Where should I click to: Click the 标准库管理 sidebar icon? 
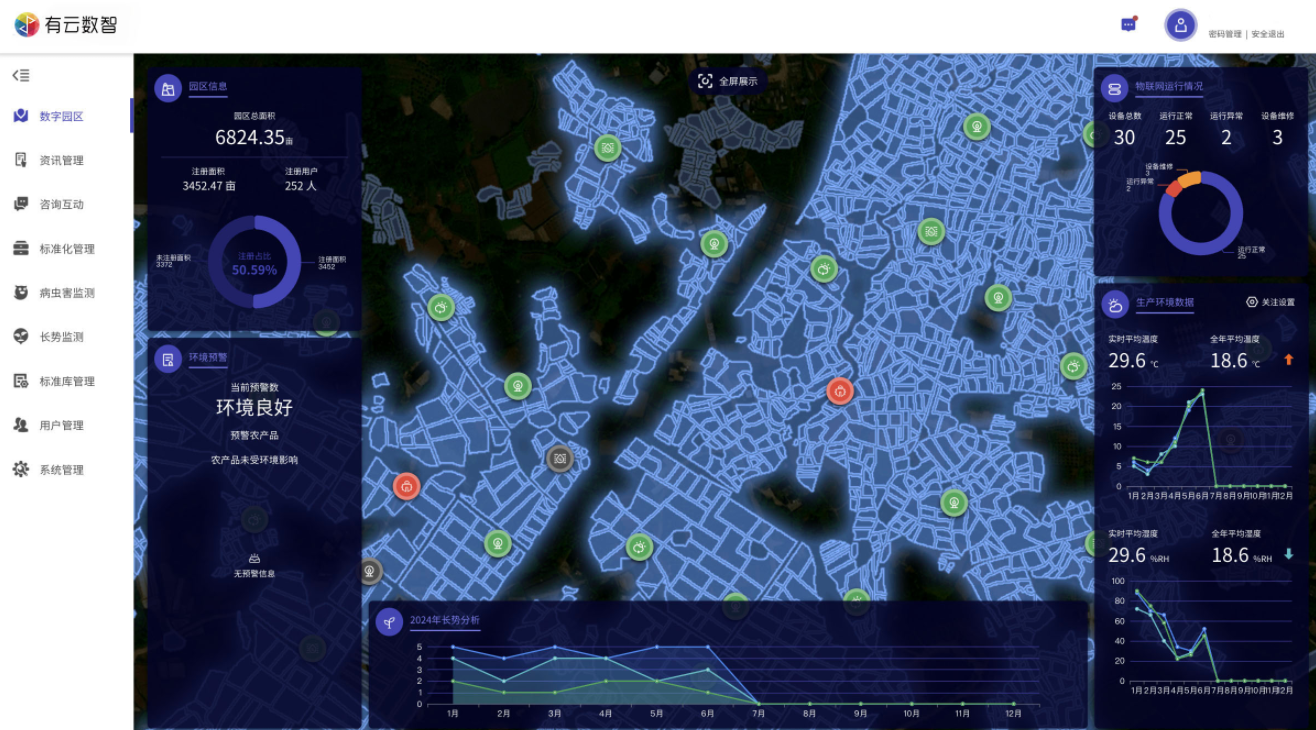[x=21, y=381]
